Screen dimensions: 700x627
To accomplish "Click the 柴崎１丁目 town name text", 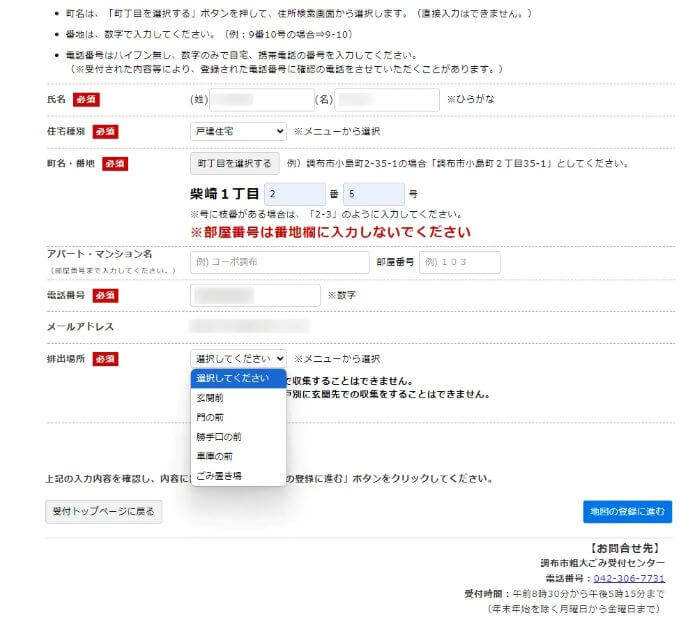I will (225, 194).
